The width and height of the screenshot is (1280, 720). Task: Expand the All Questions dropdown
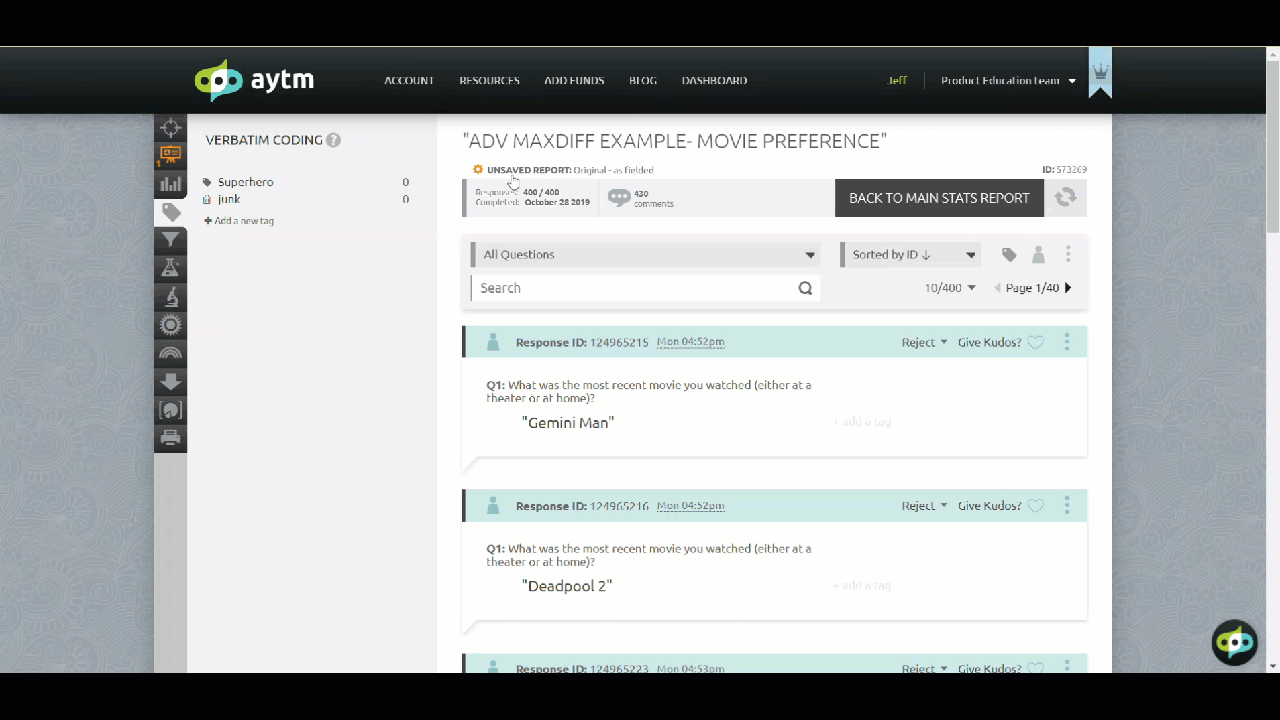point(646,255)
